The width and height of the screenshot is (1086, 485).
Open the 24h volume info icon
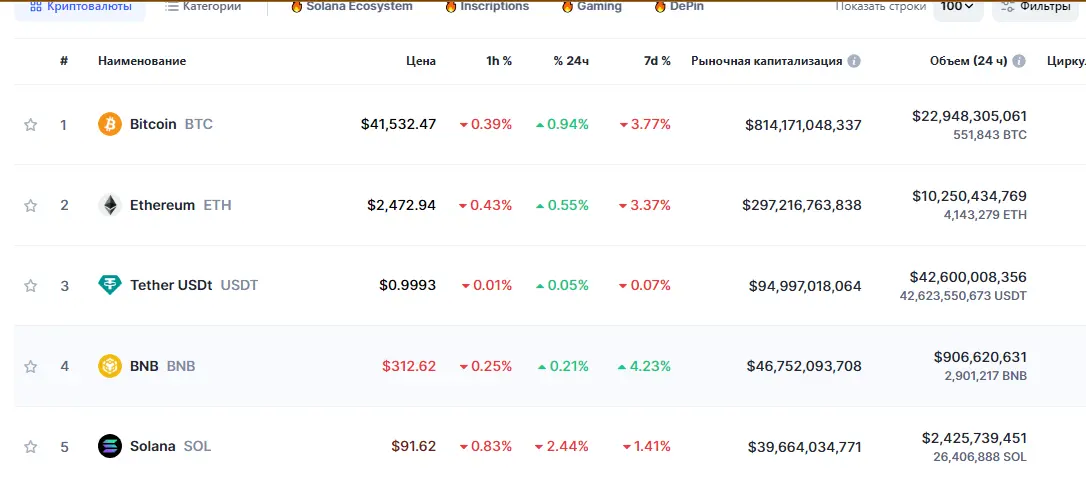[1019, 61]
